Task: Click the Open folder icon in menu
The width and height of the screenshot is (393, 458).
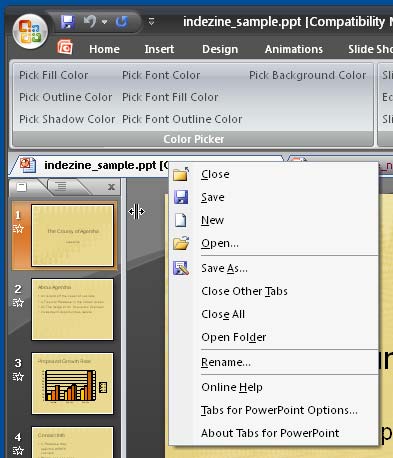Action: 181,243
